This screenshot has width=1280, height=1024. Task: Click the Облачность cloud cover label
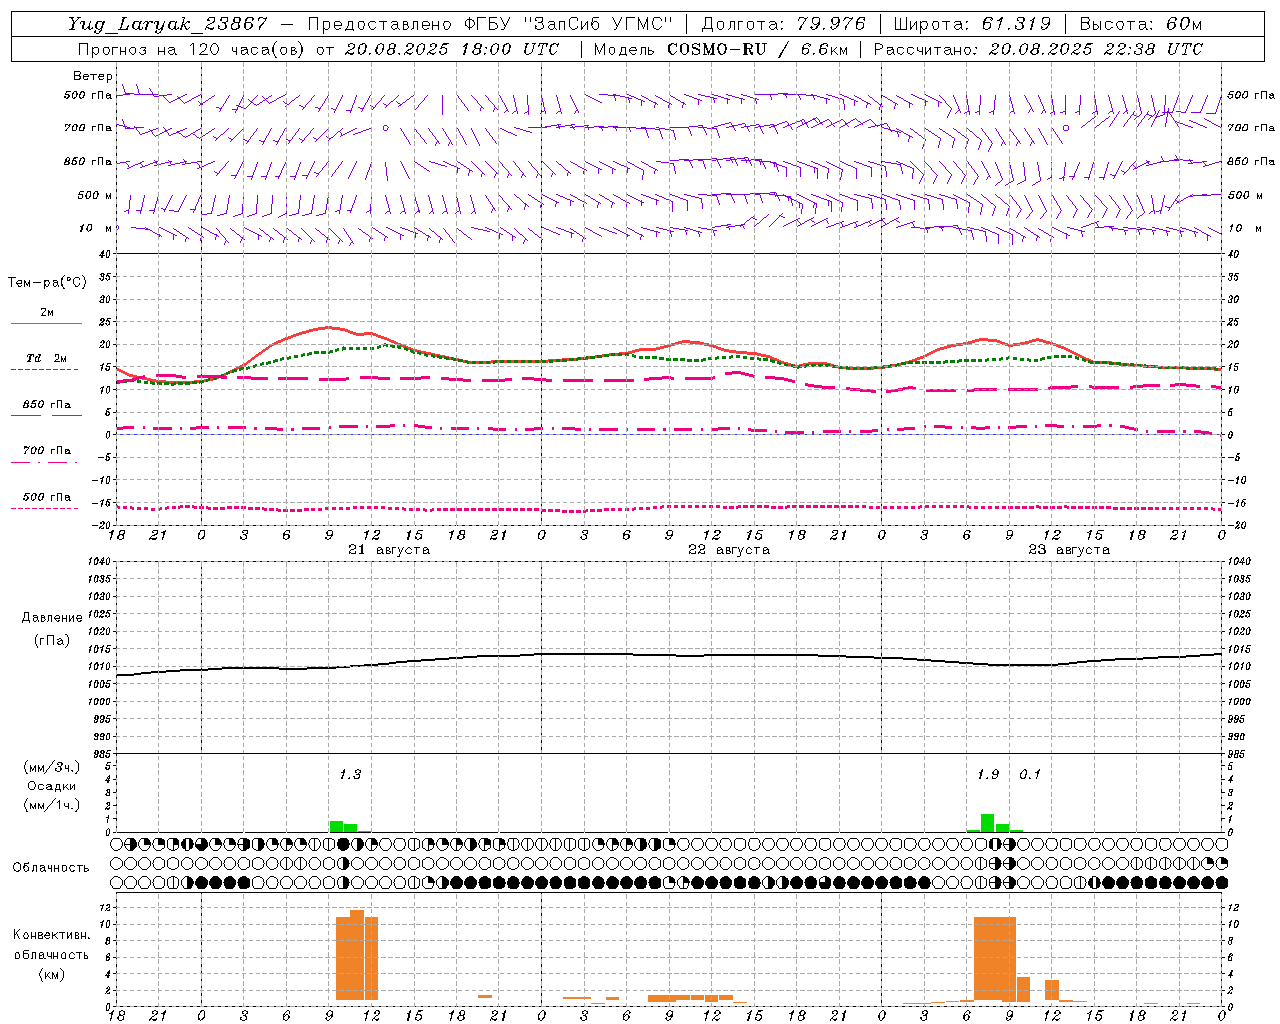(51, 868)
